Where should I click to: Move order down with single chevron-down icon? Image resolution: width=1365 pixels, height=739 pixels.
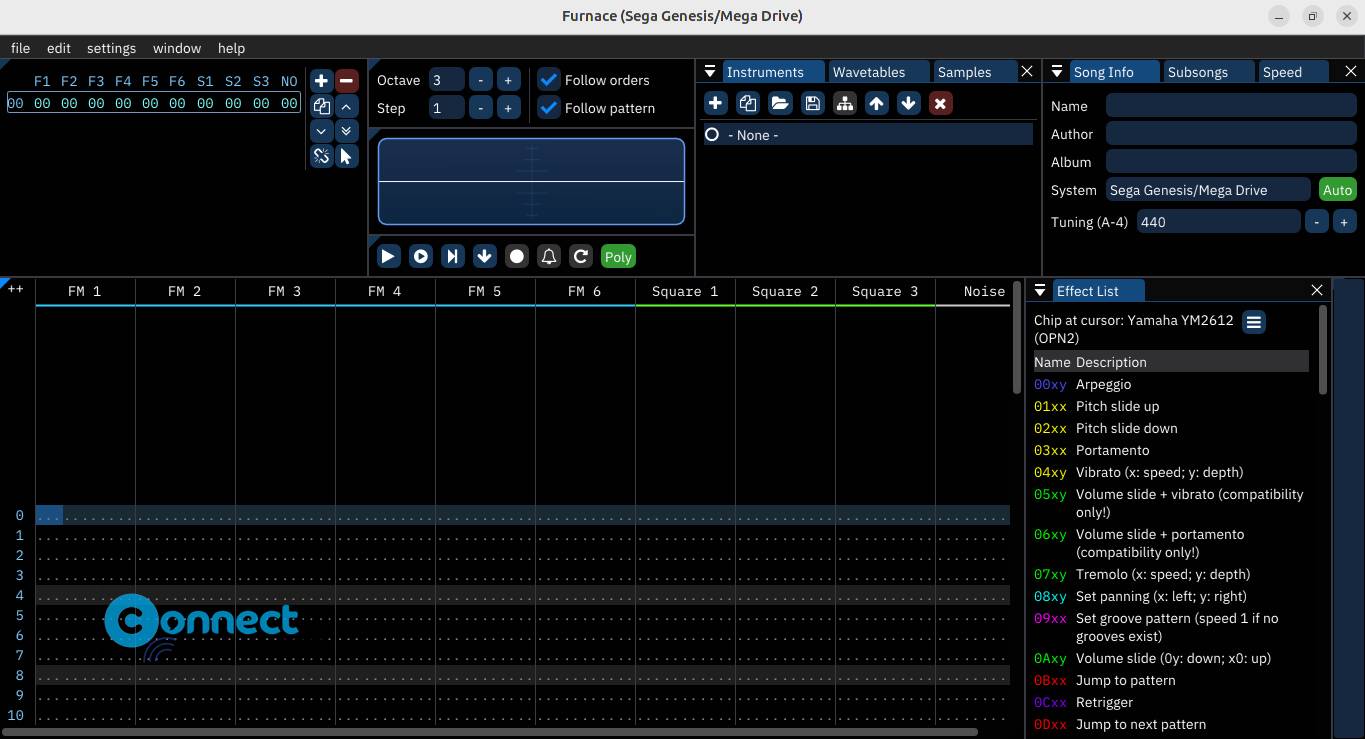pyautogui.click(x=321, y=131)
